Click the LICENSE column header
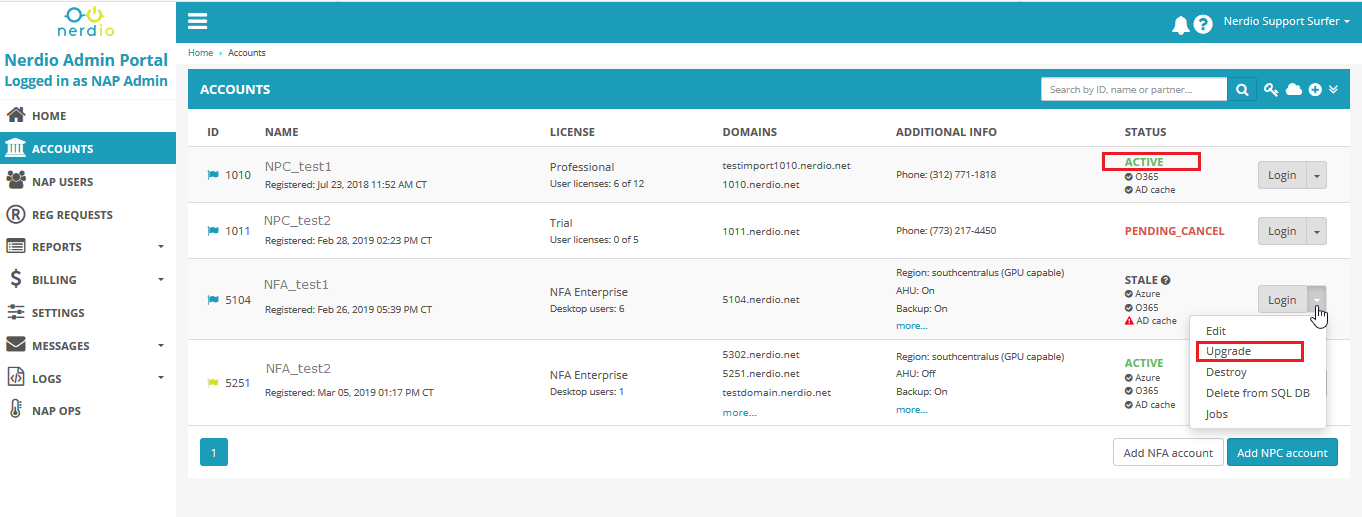 572,132
